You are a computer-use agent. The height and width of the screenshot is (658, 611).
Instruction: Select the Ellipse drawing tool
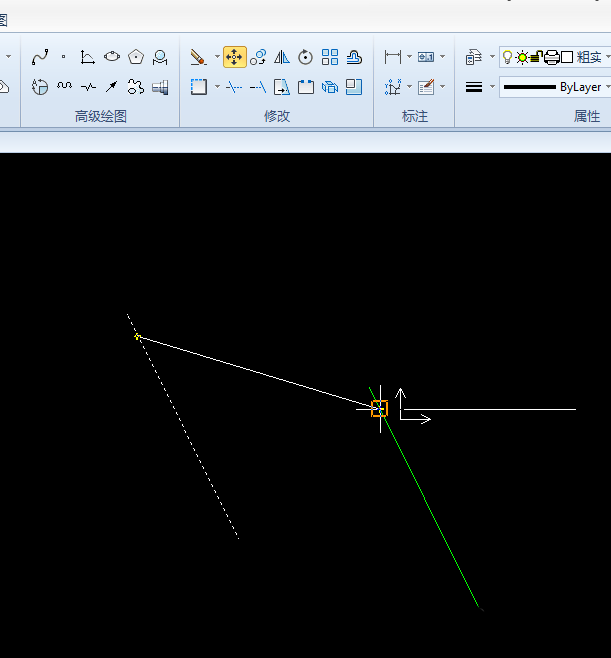pos(112,56)
